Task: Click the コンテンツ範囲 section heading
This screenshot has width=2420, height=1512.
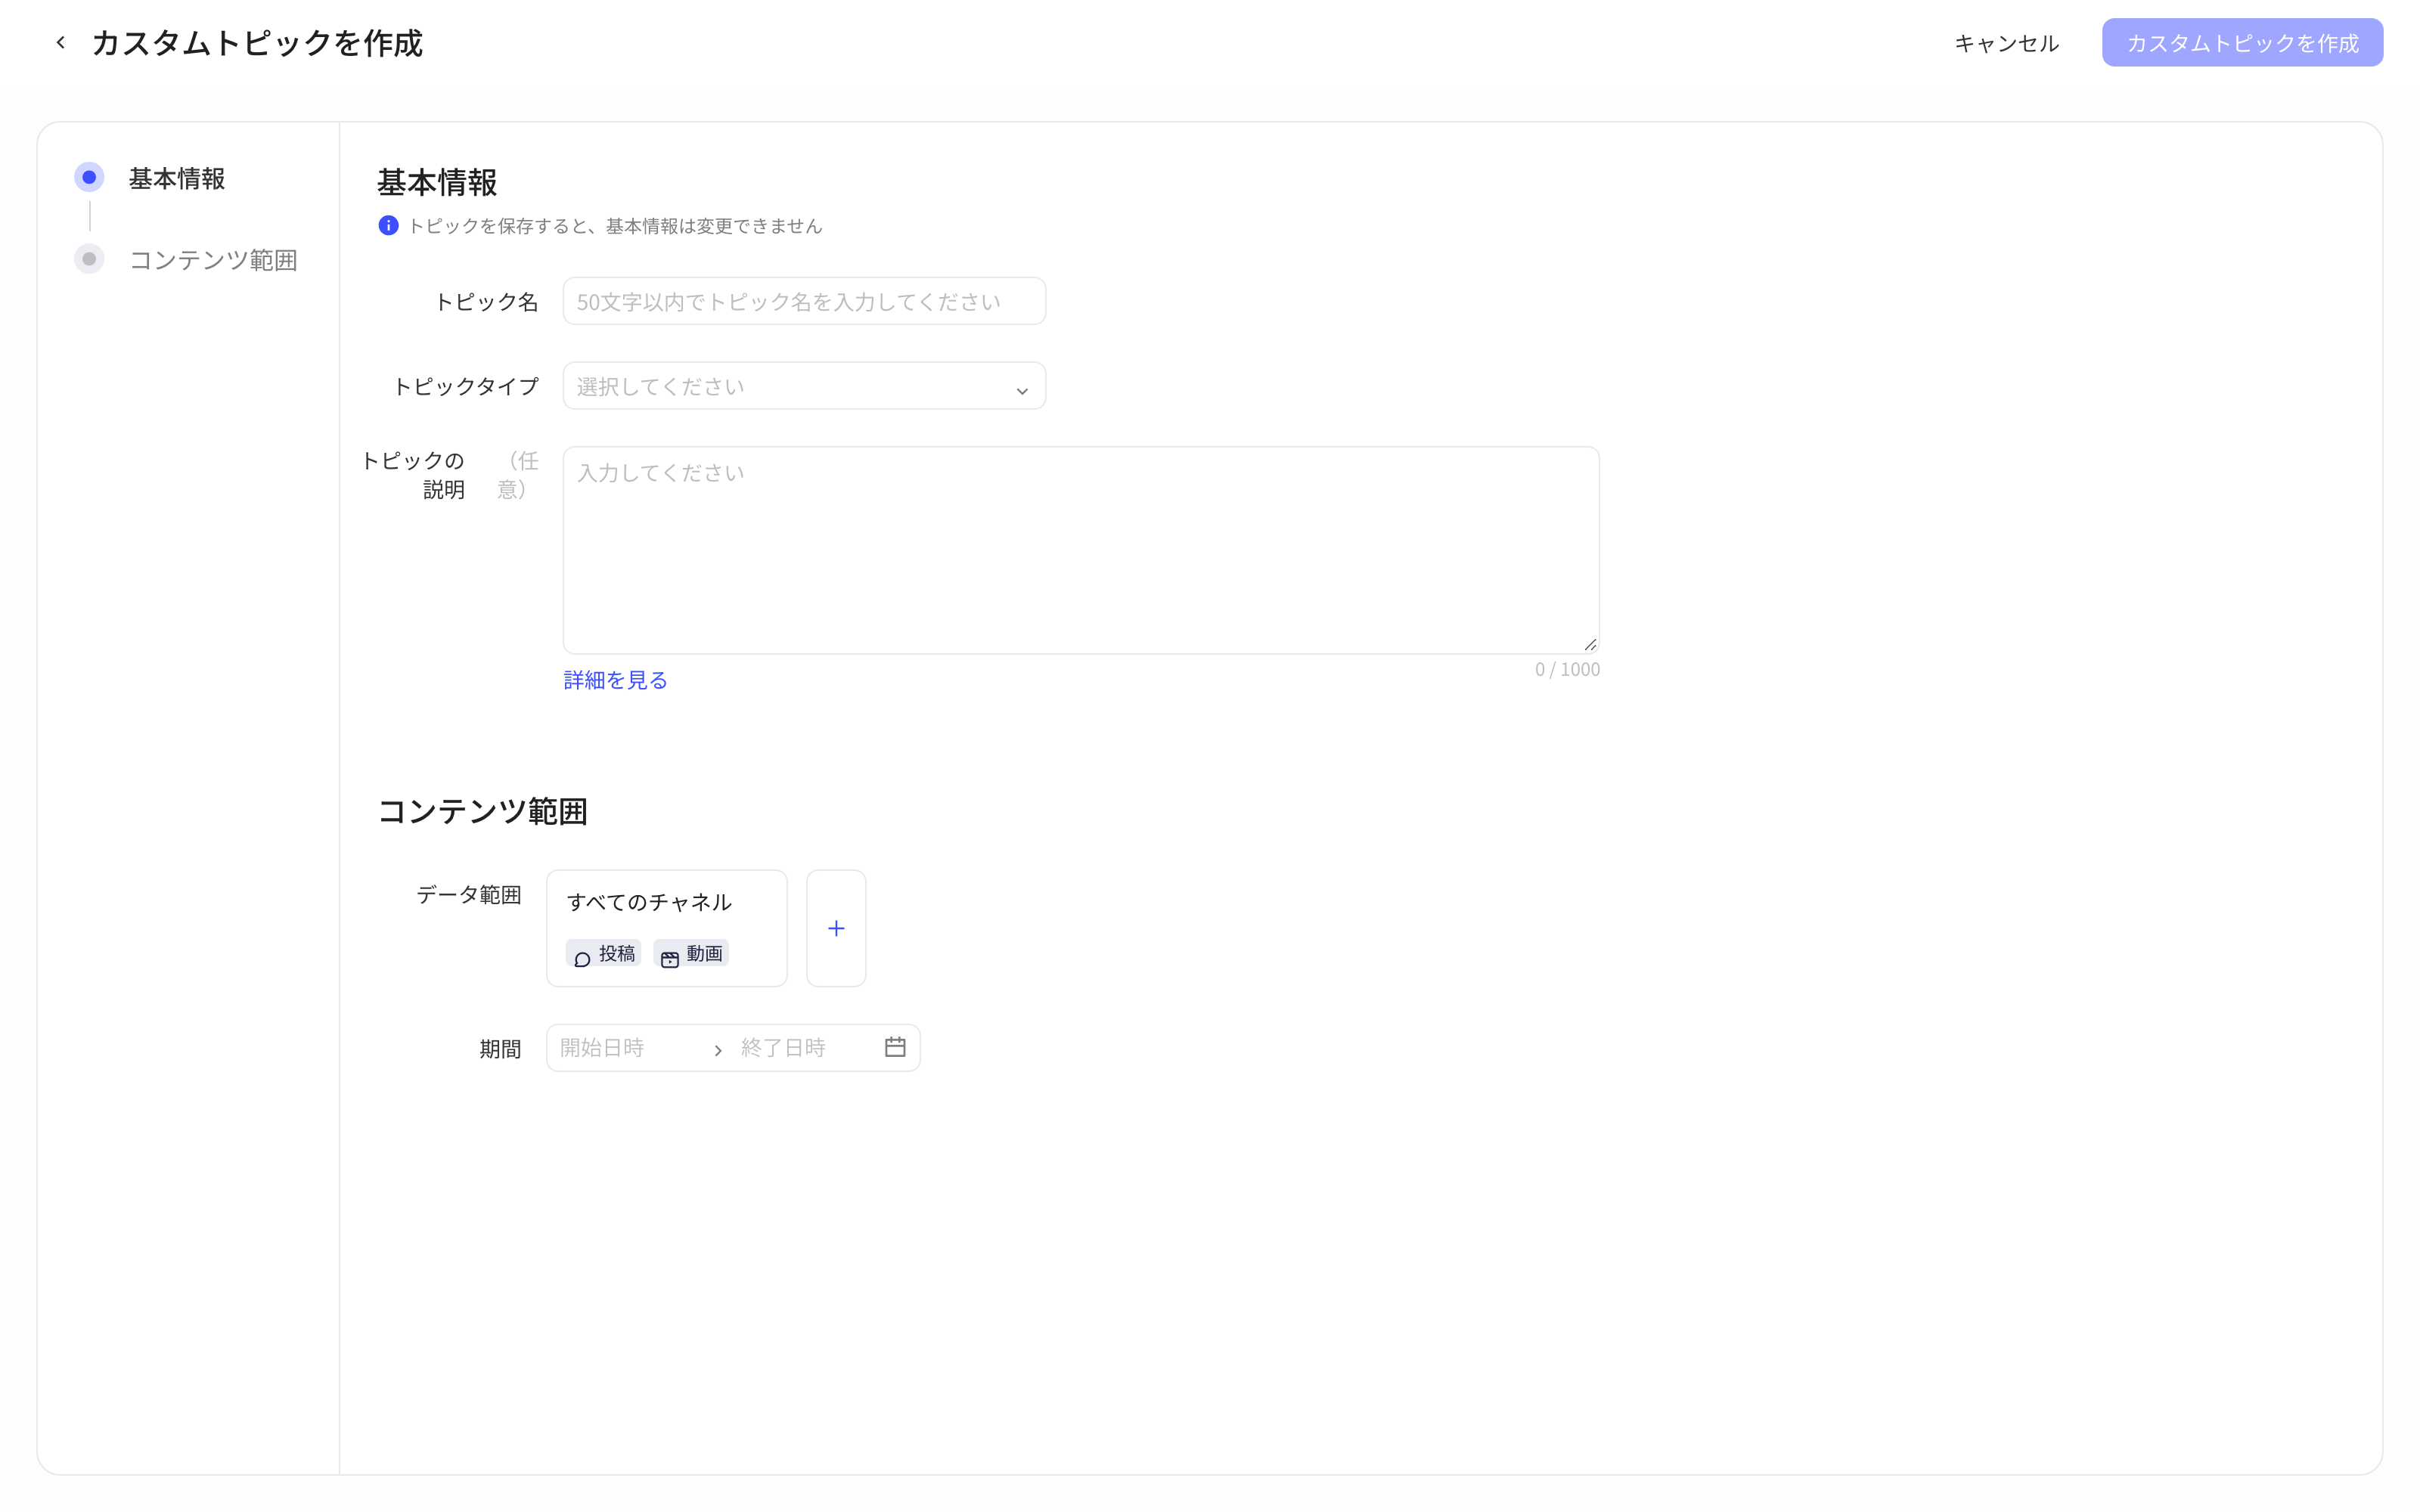Action: tap(482, 811)
